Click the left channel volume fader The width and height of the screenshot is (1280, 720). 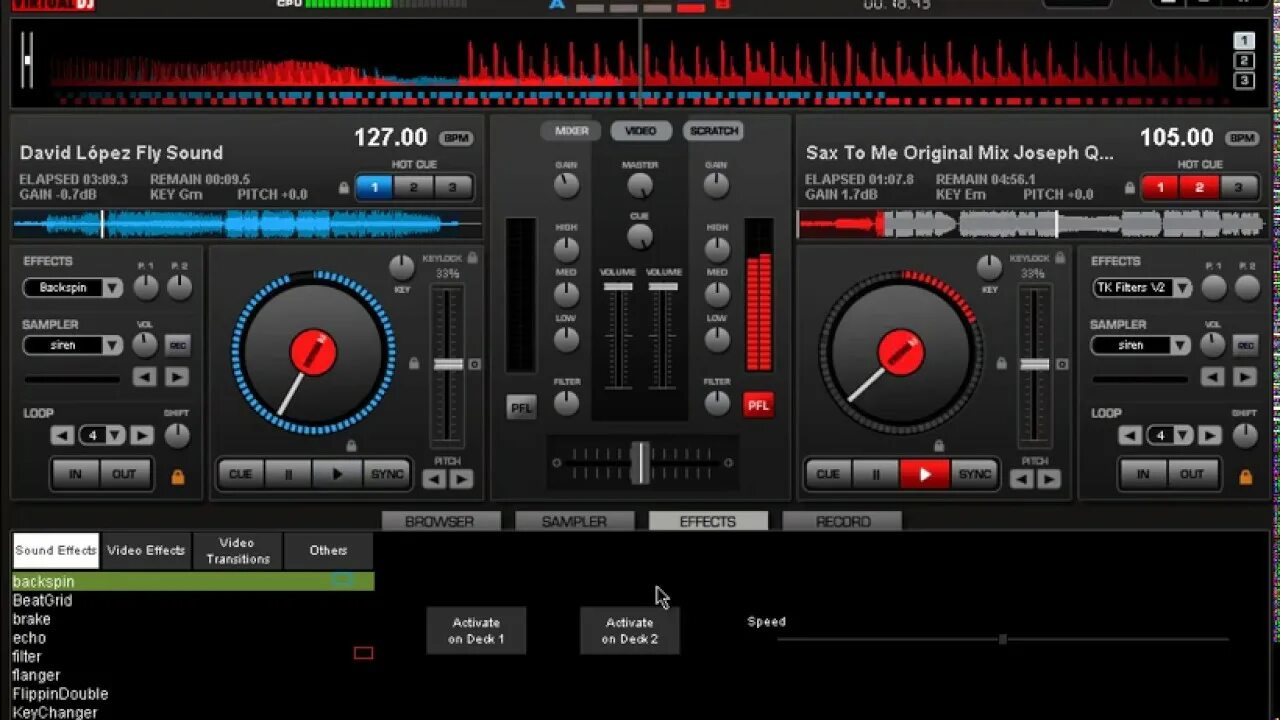click(618, 287)
